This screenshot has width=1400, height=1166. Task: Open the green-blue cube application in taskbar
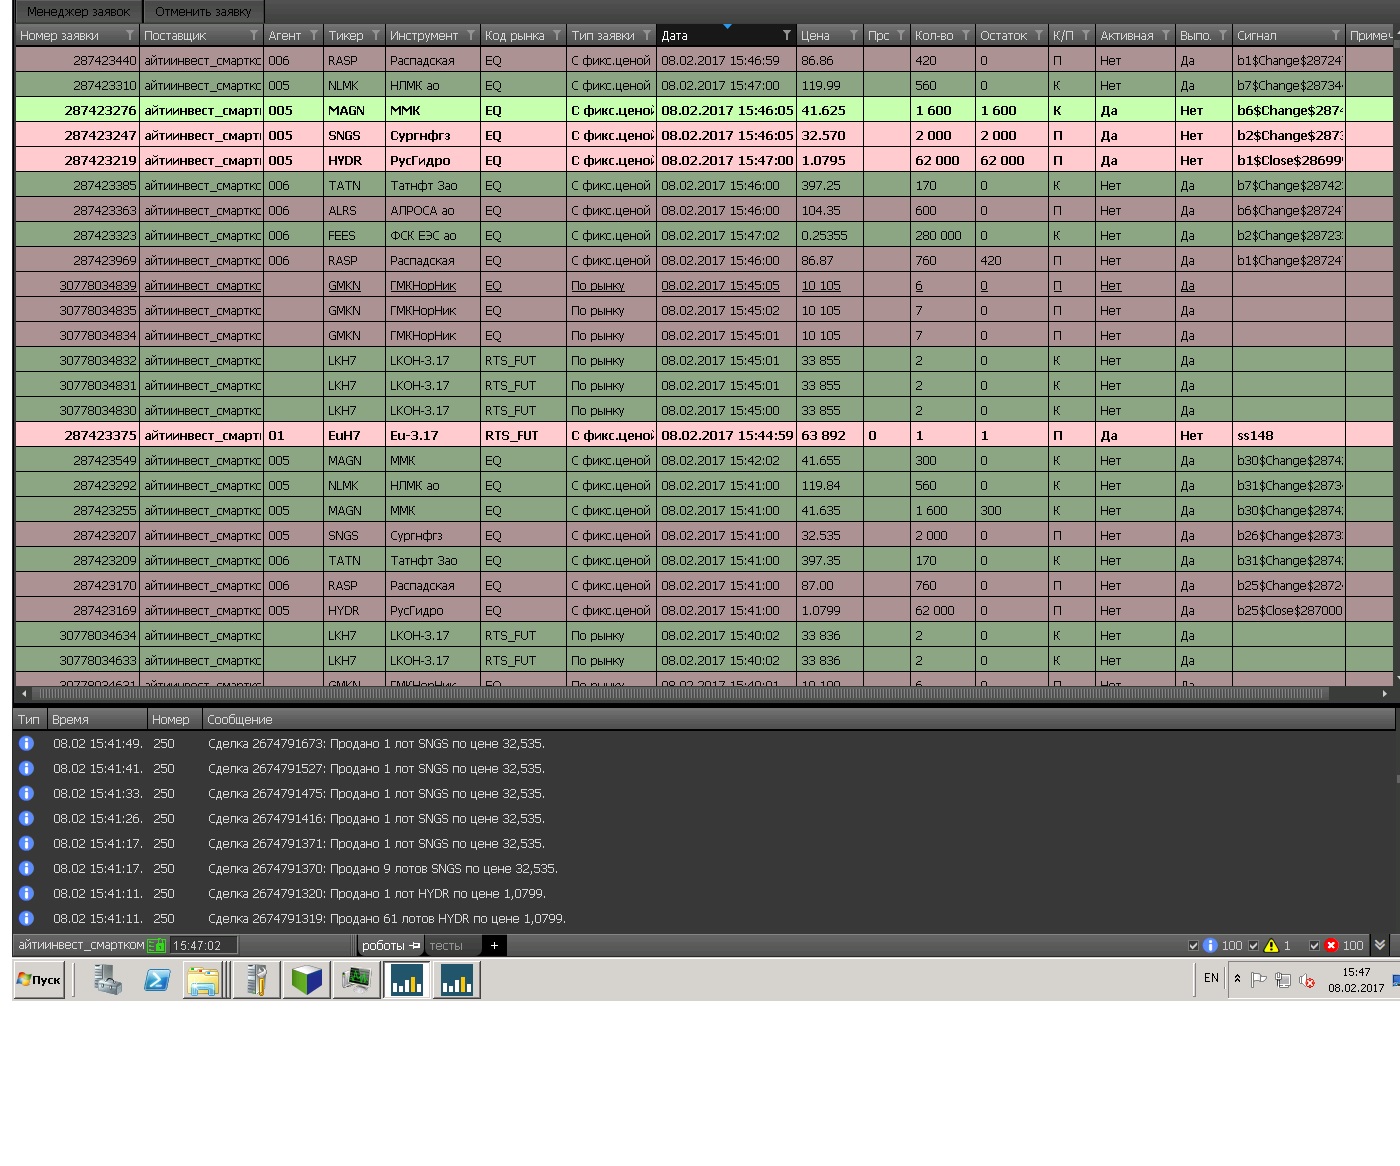306,980
